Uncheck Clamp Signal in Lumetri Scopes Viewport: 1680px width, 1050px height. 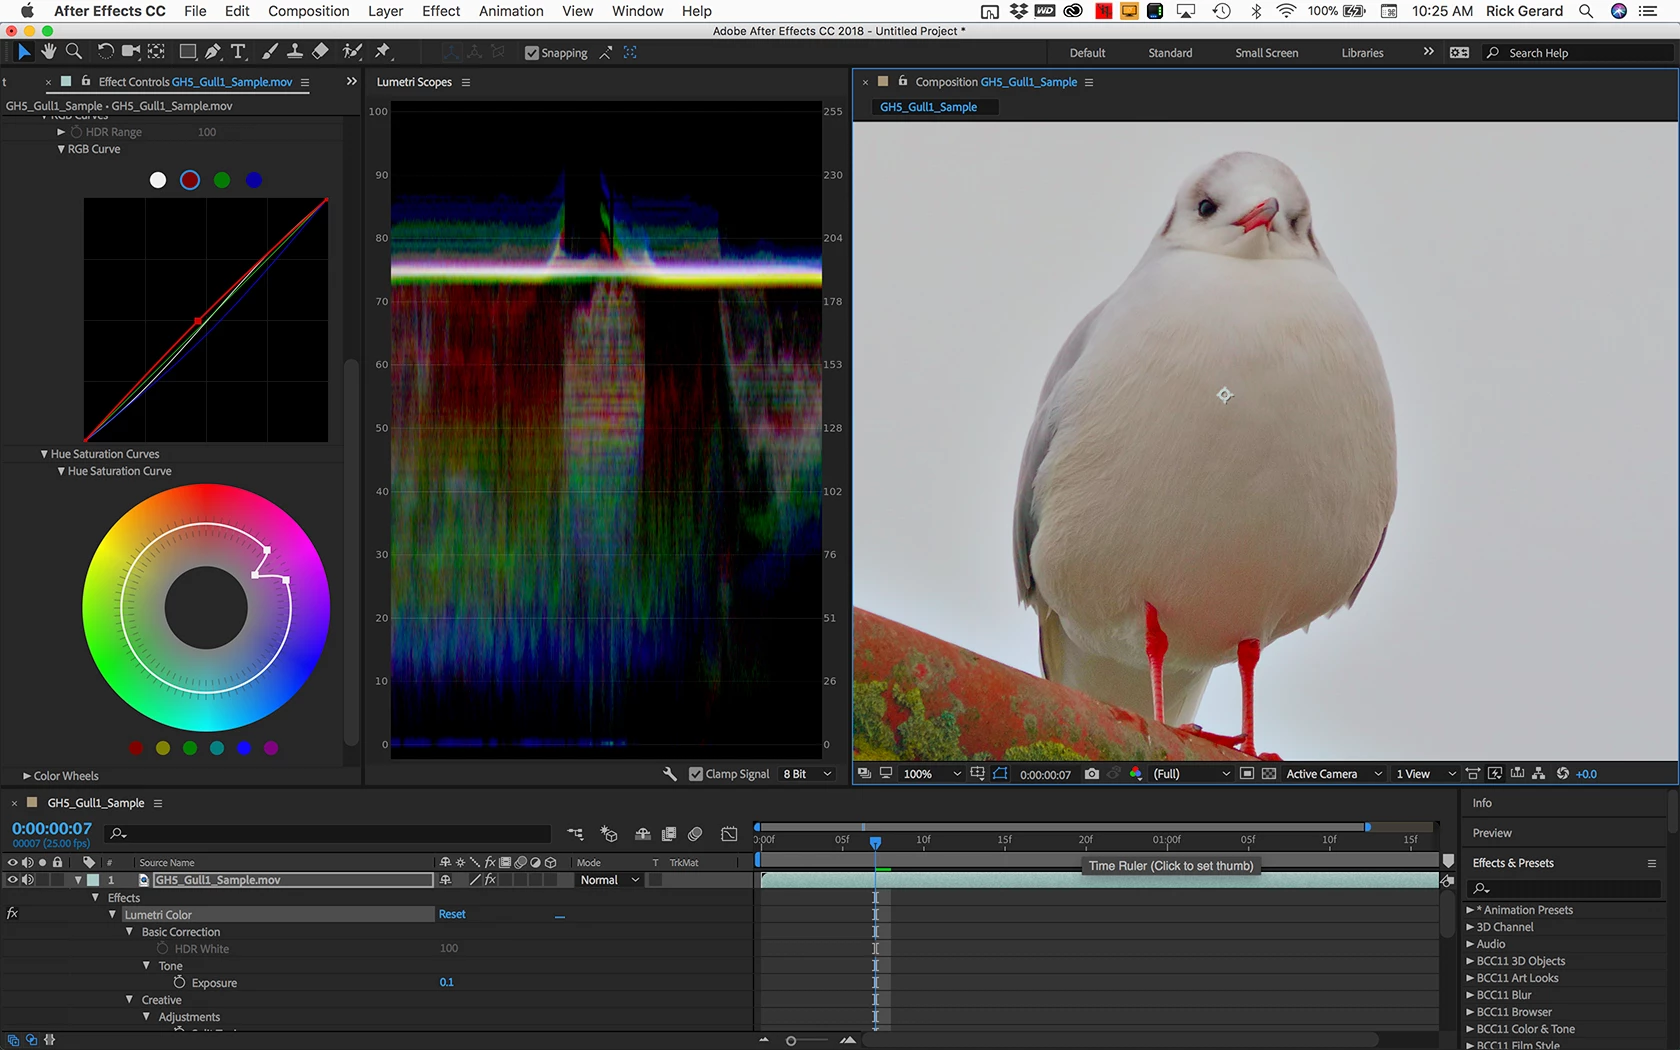click(696, 774)
